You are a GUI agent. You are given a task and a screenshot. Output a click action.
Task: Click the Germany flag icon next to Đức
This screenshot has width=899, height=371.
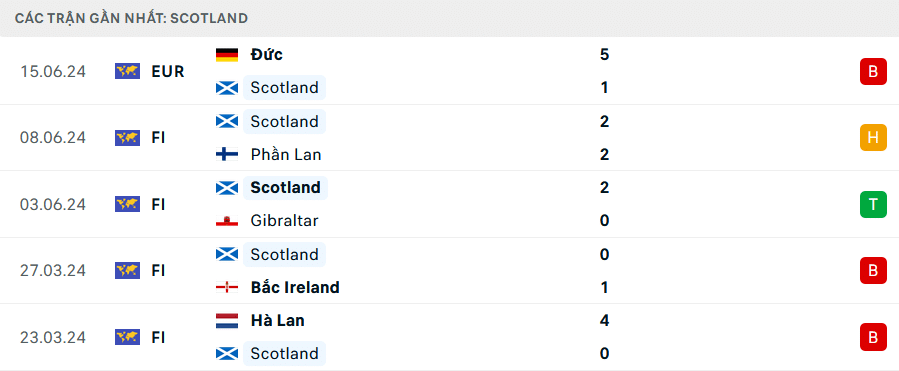tap(226, 55)
